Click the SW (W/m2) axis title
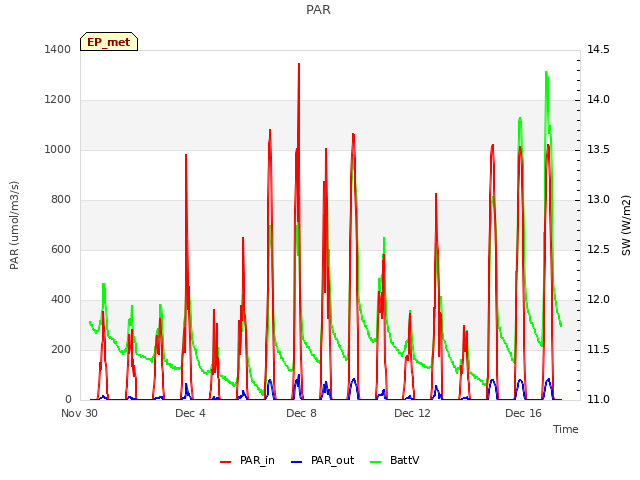Screen dimensions: 640x480 [x=626, y=225]
